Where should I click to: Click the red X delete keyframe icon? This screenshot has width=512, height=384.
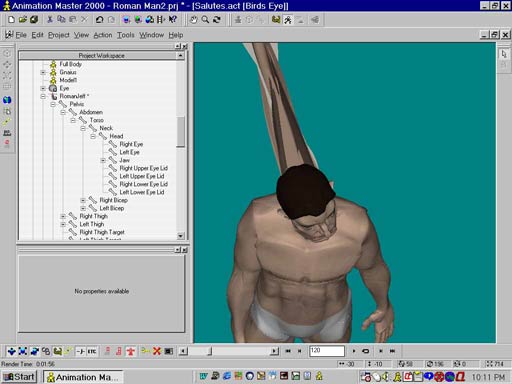[x=157, y=351]
